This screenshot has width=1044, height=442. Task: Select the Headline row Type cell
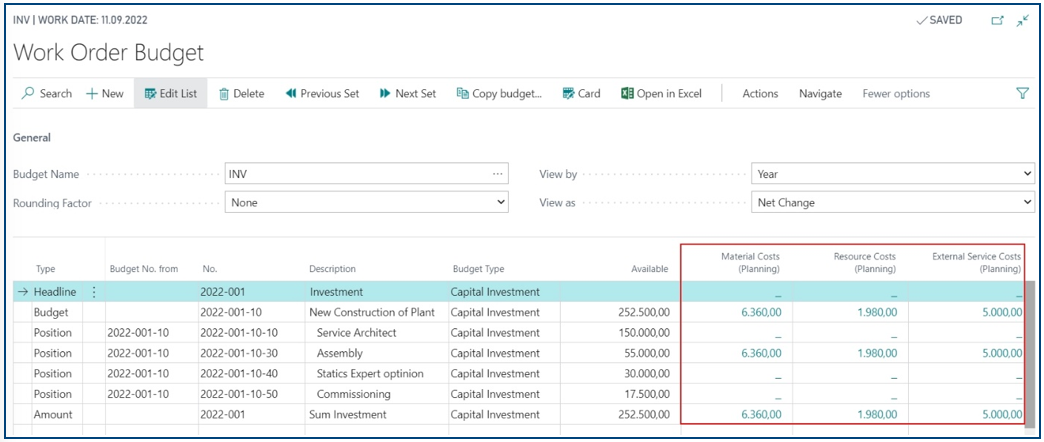tap(55, 292)
